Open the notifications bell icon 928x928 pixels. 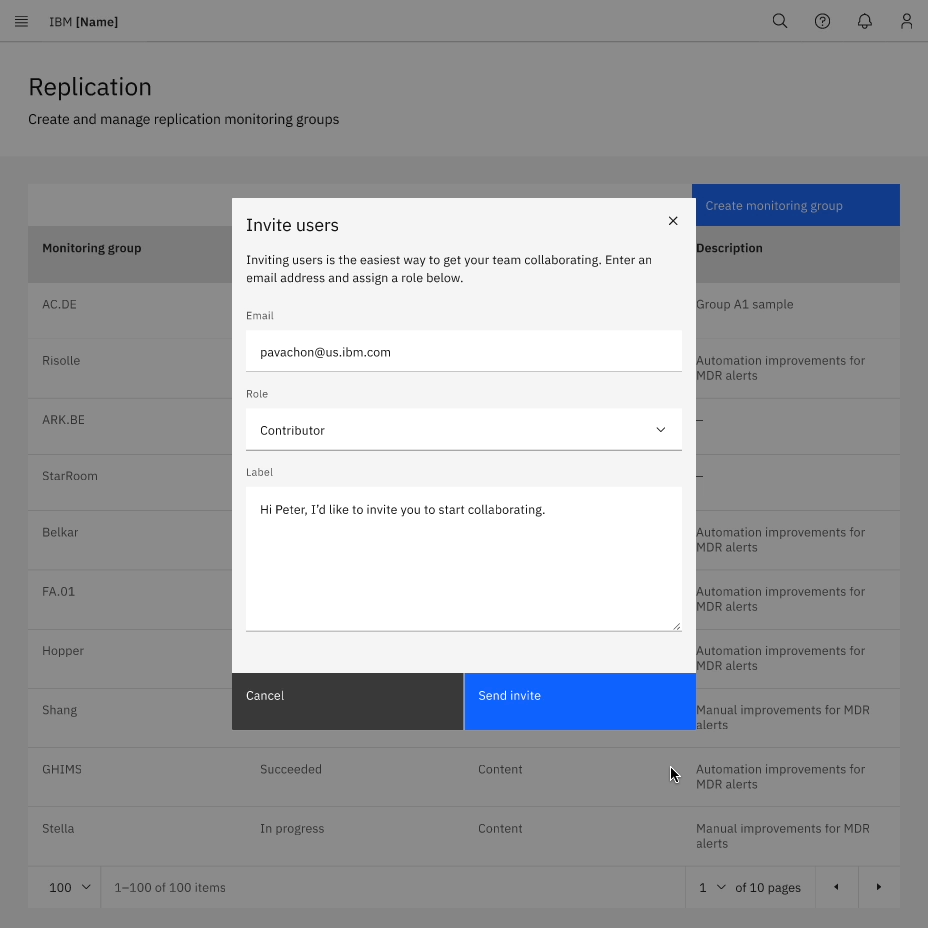click(864, 20)
